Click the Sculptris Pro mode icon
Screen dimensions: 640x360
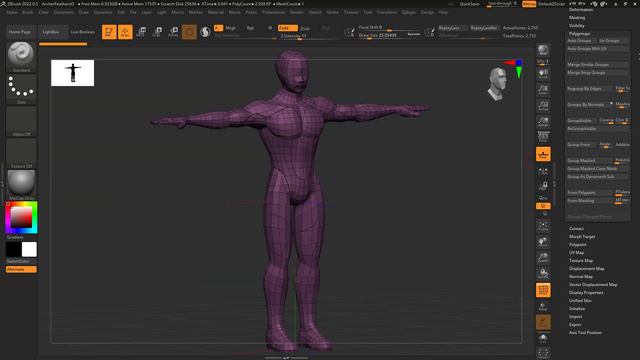205,32
